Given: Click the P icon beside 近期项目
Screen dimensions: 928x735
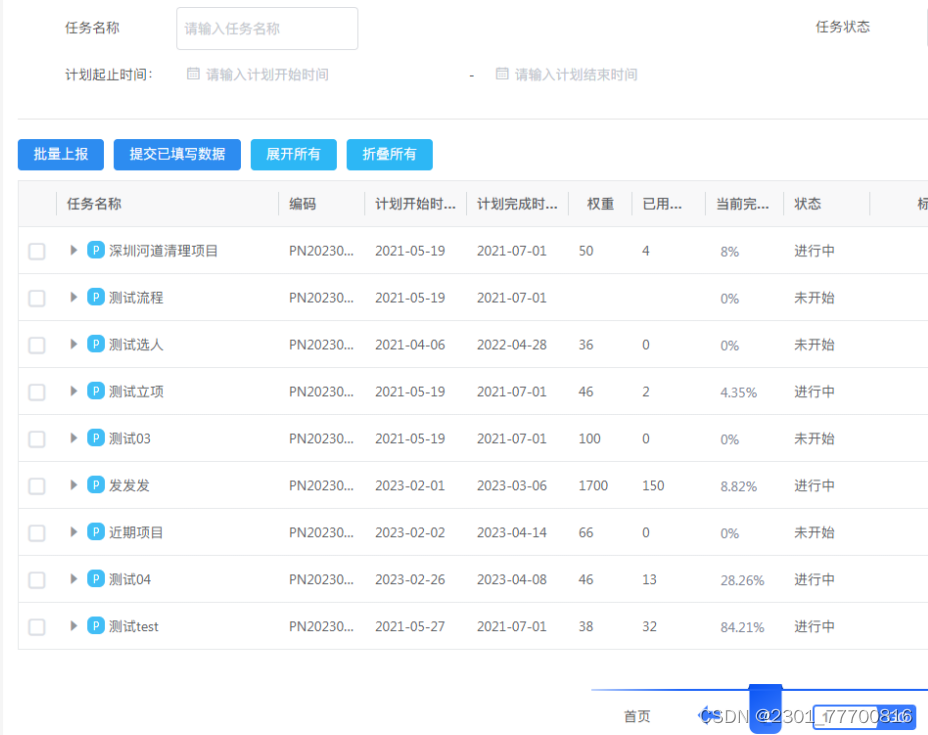Looking at the screenshot, I should point(96,532).
